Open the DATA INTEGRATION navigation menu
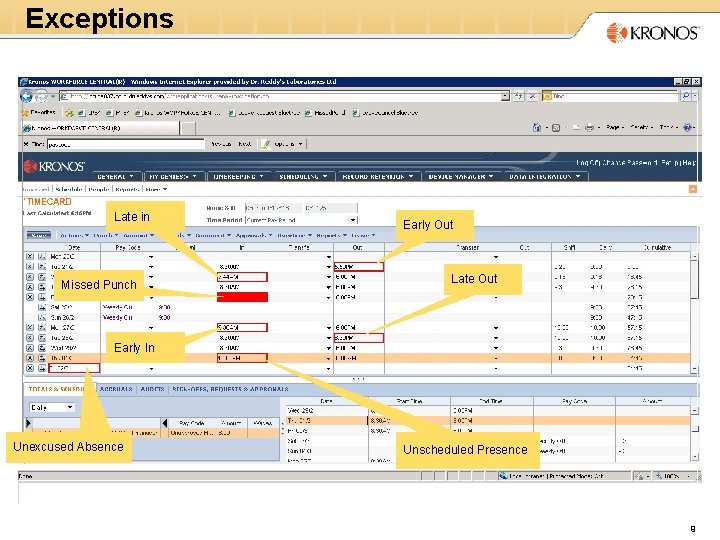Viewport: 720px width, 540px height. tap(545, 176)
